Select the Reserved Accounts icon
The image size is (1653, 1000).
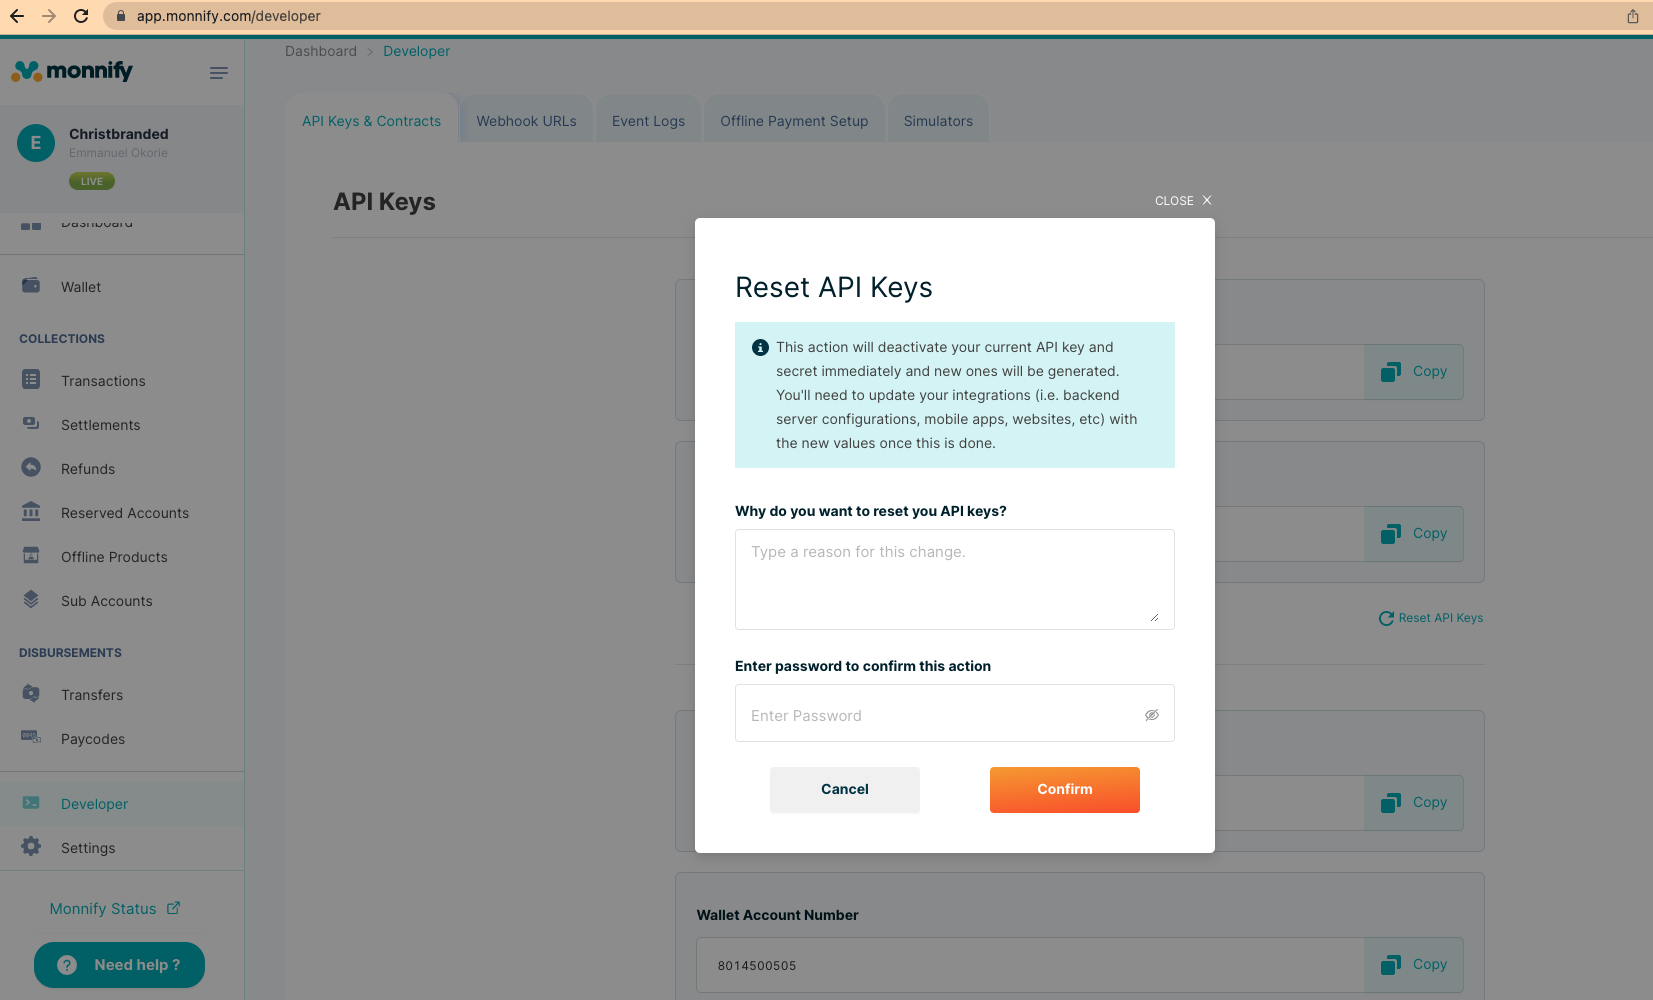pos(31,512)
